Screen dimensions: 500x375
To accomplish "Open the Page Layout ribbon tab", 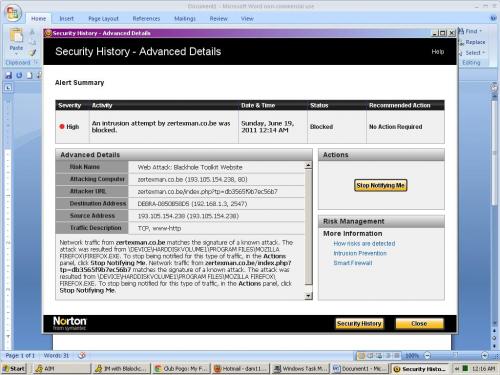I will [x=103, y=19].
